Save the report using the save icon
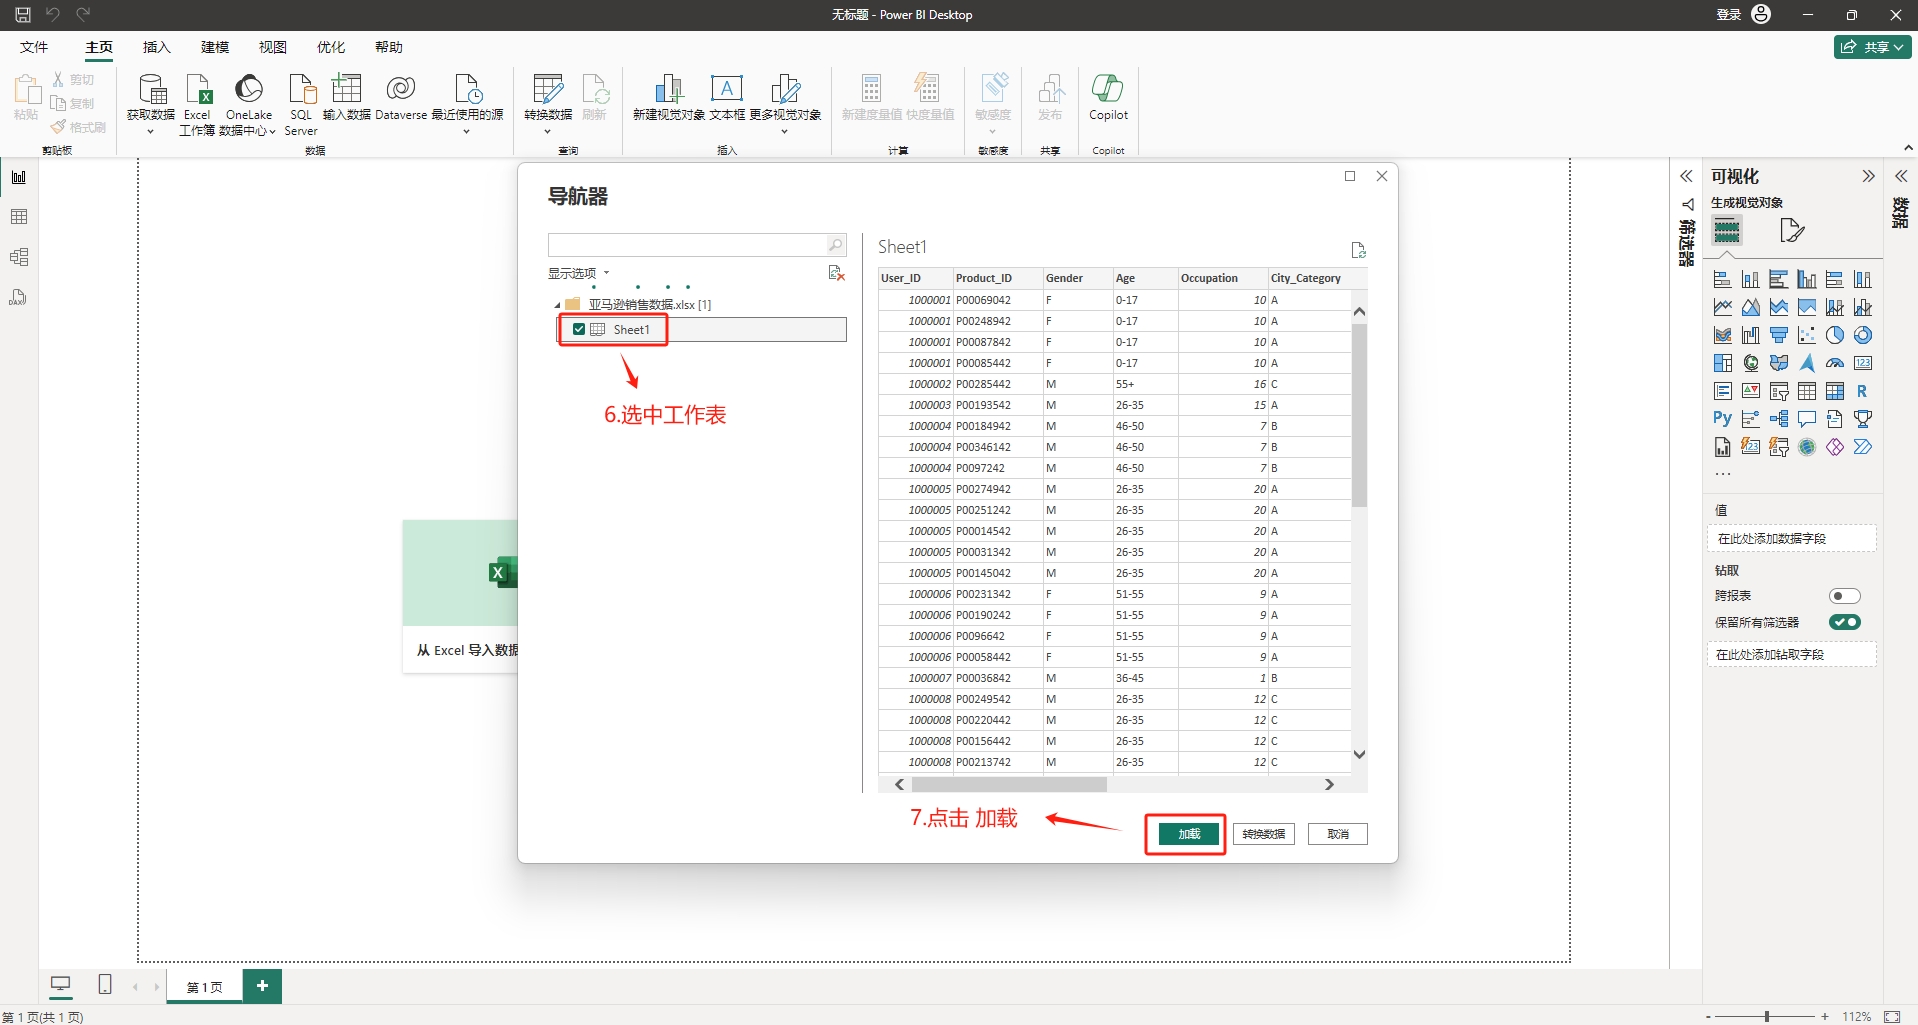This screenshot has height=1025, width=1918. pyautogui.click(x=23, y=15)
